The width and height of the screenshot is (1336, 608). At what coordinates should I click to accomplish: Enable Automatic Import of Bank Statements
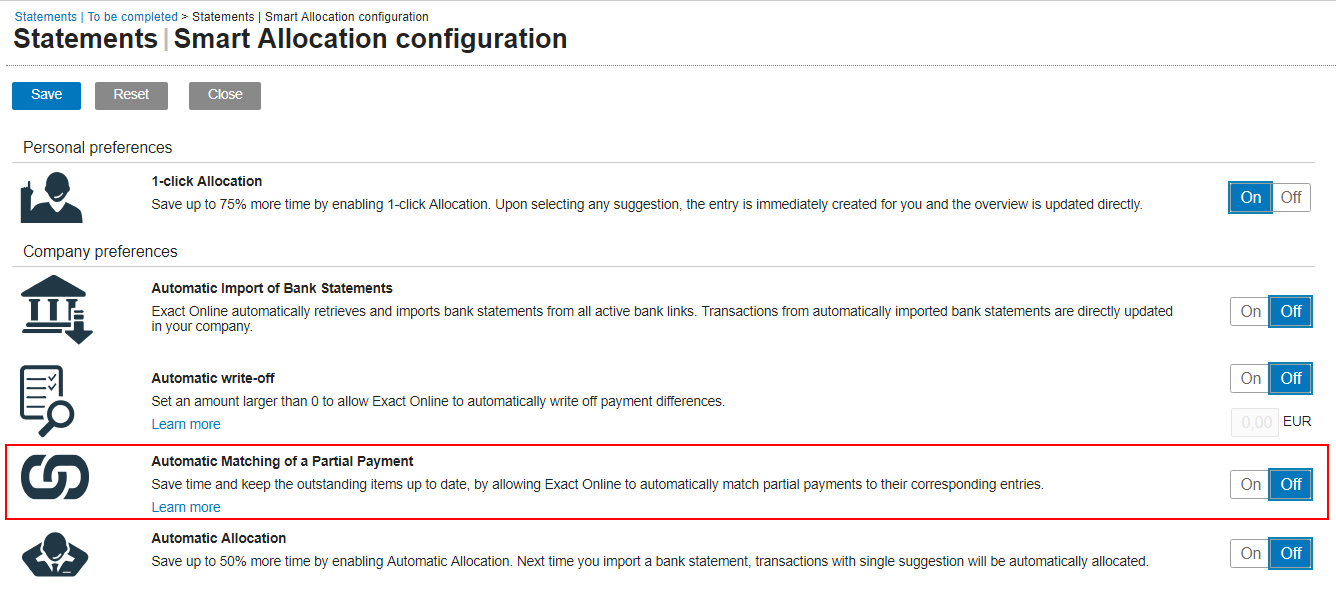coord(1250,311)
